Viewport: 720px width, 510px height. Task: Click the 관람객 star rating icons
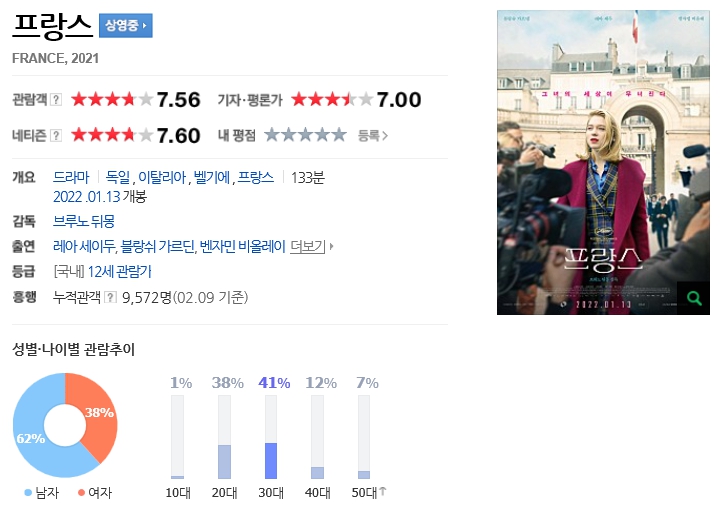click(x=112, y=99)
